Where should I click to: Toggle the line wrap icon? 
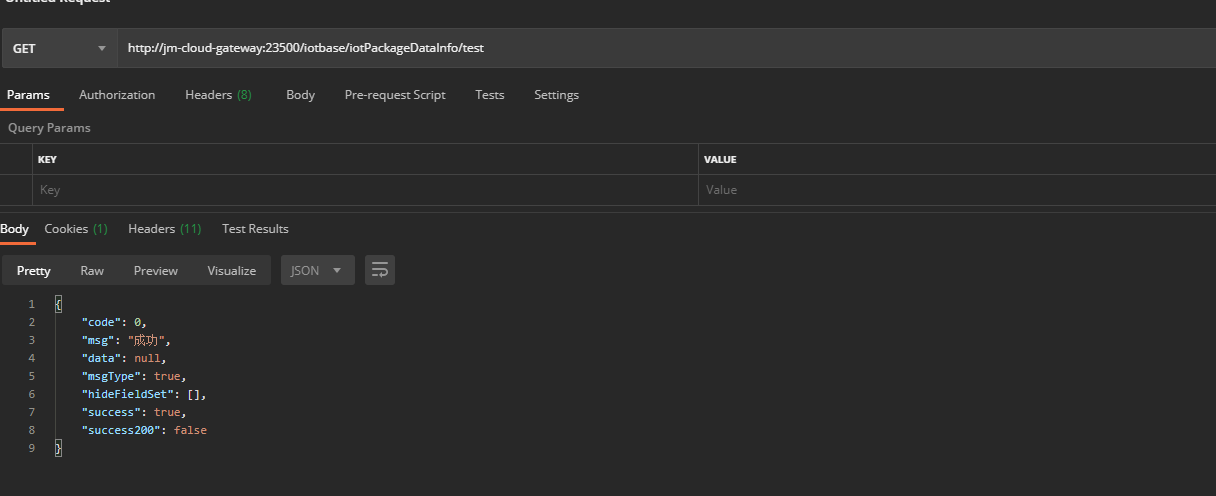tap(380, 271)
